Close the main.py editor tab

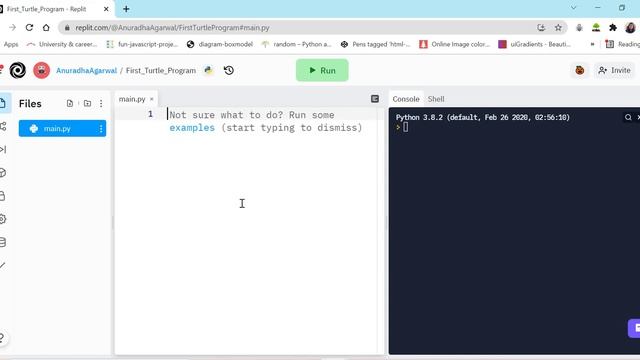pyautogui.click(x=151, y=99)
